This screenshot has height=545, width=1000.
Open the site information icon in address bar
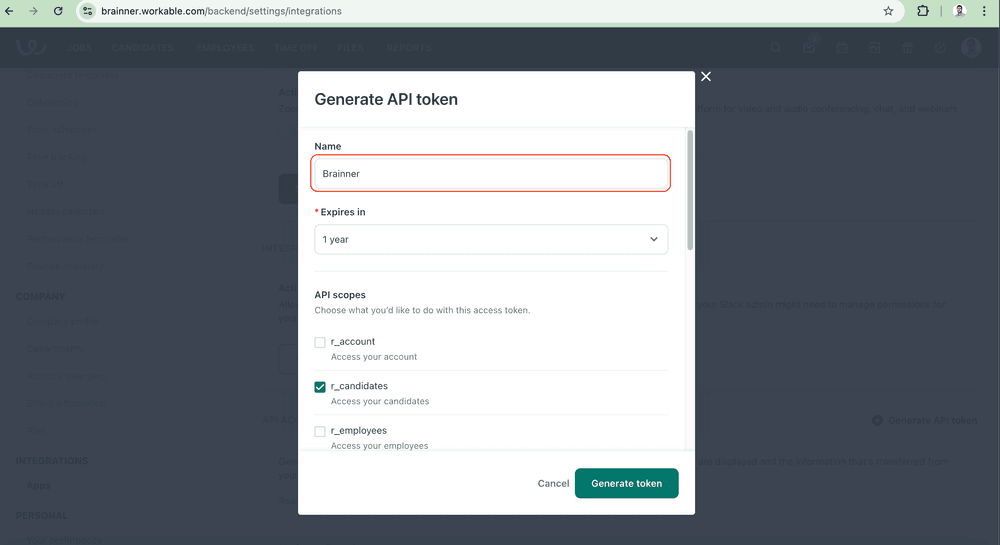(x=88, y=11)
